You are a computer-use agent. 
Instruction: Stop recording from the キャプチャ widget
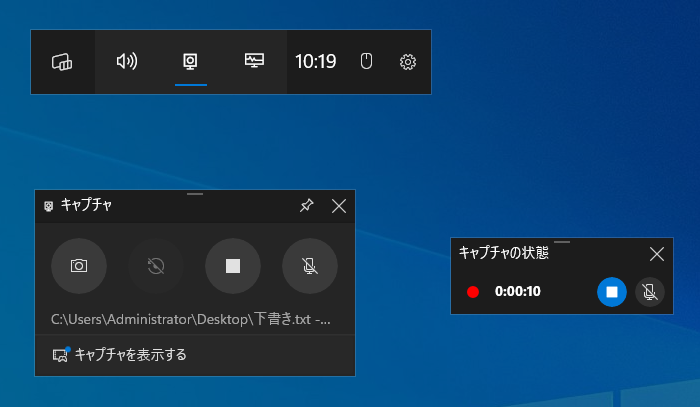coord(233,266)
